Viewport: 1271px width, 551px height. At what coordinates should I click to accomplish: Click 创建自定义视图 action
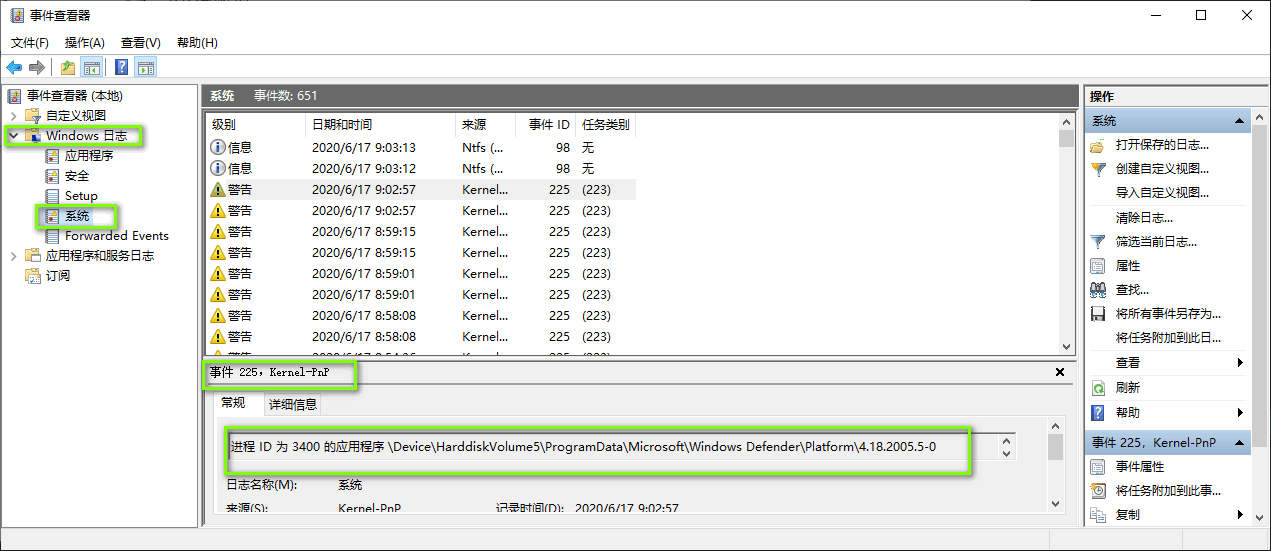point(1162,169)
